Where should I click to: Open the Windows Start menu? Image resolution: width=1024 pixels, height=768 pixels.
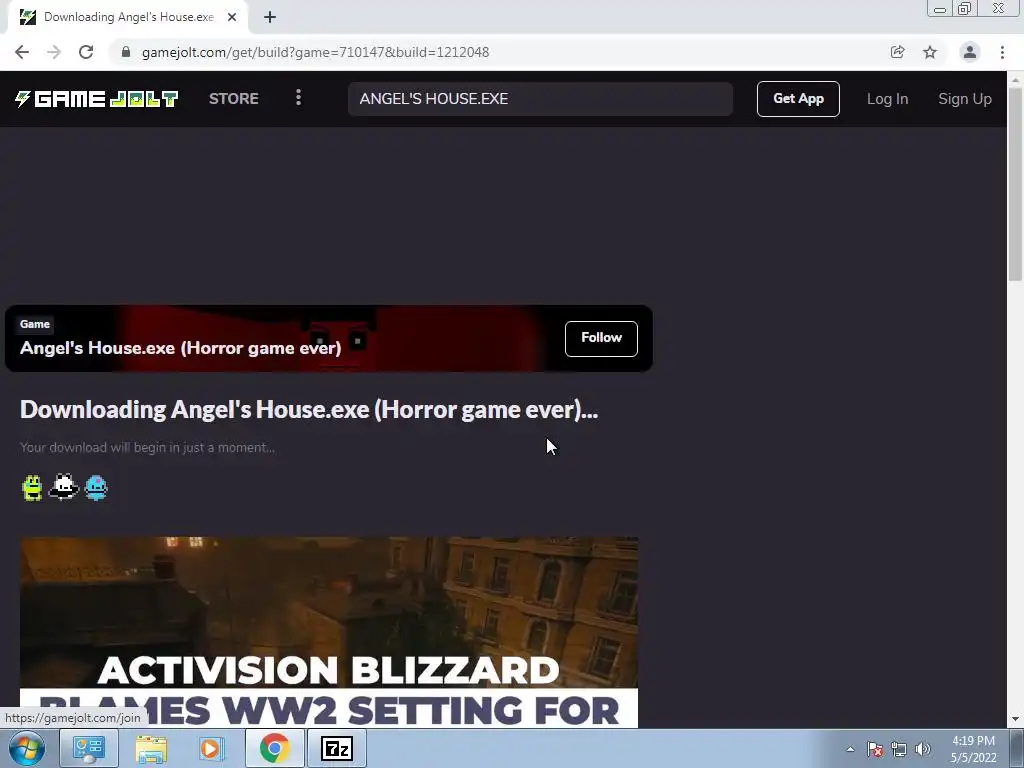[27, 748]
